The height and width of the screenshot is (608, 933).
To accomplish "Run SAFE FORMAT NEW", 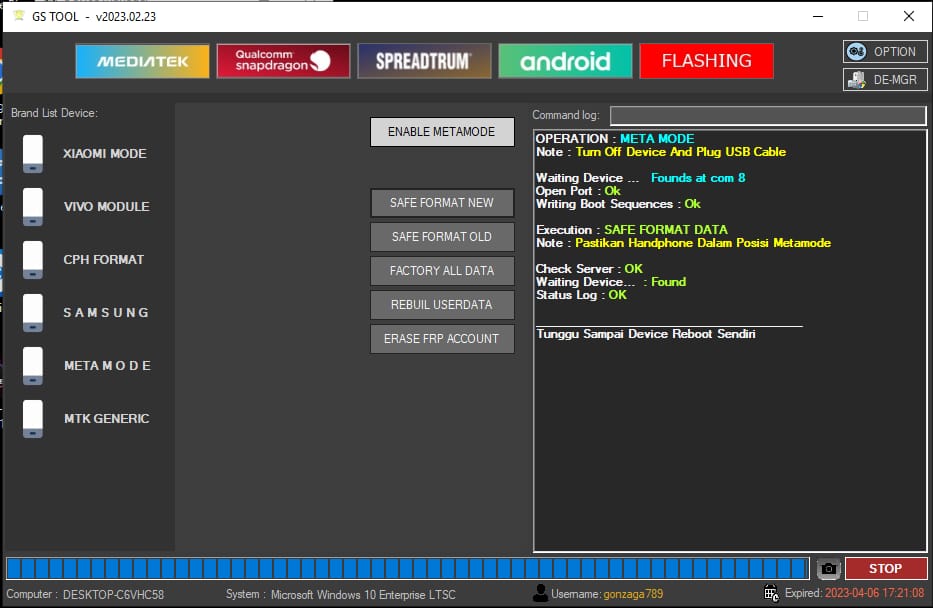I will click(x=442, y=203).
